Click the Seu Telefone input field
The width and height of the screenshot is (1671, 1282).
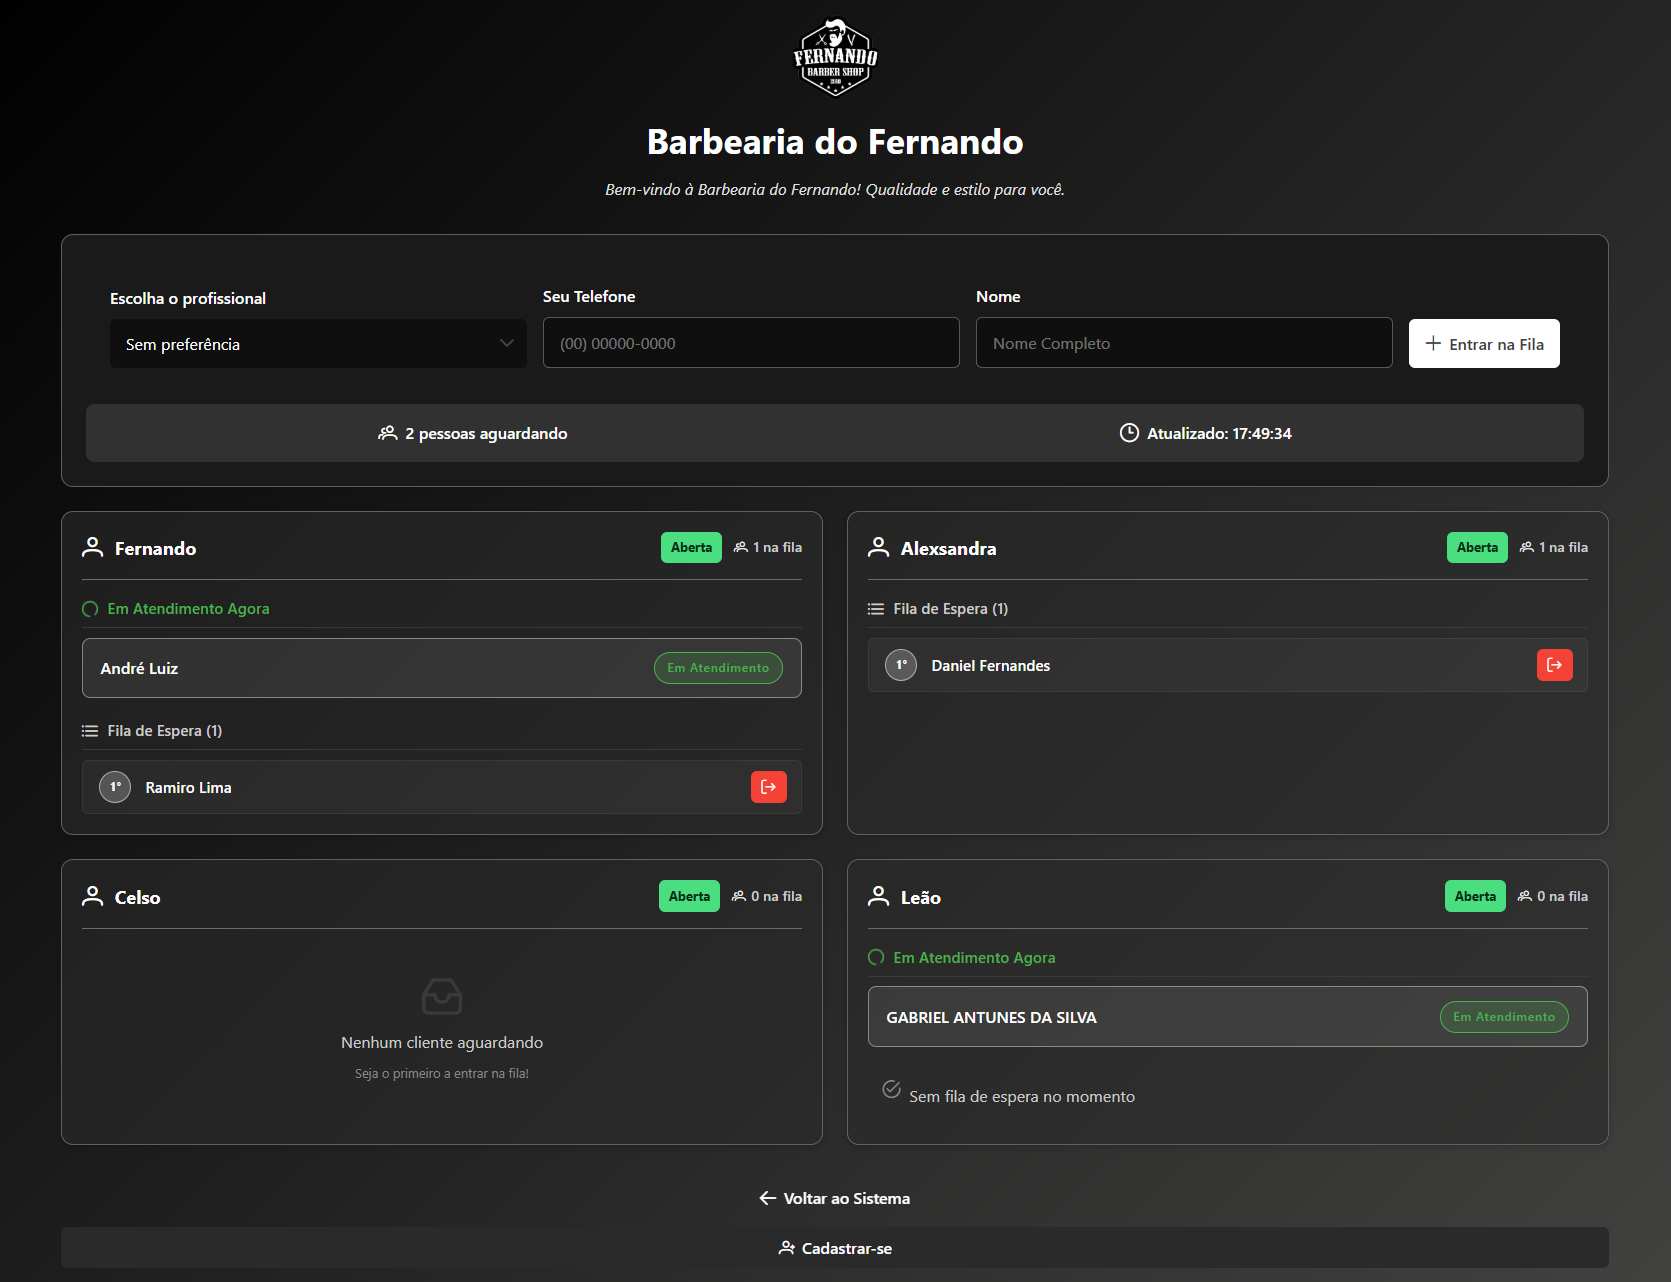[750, 343]
